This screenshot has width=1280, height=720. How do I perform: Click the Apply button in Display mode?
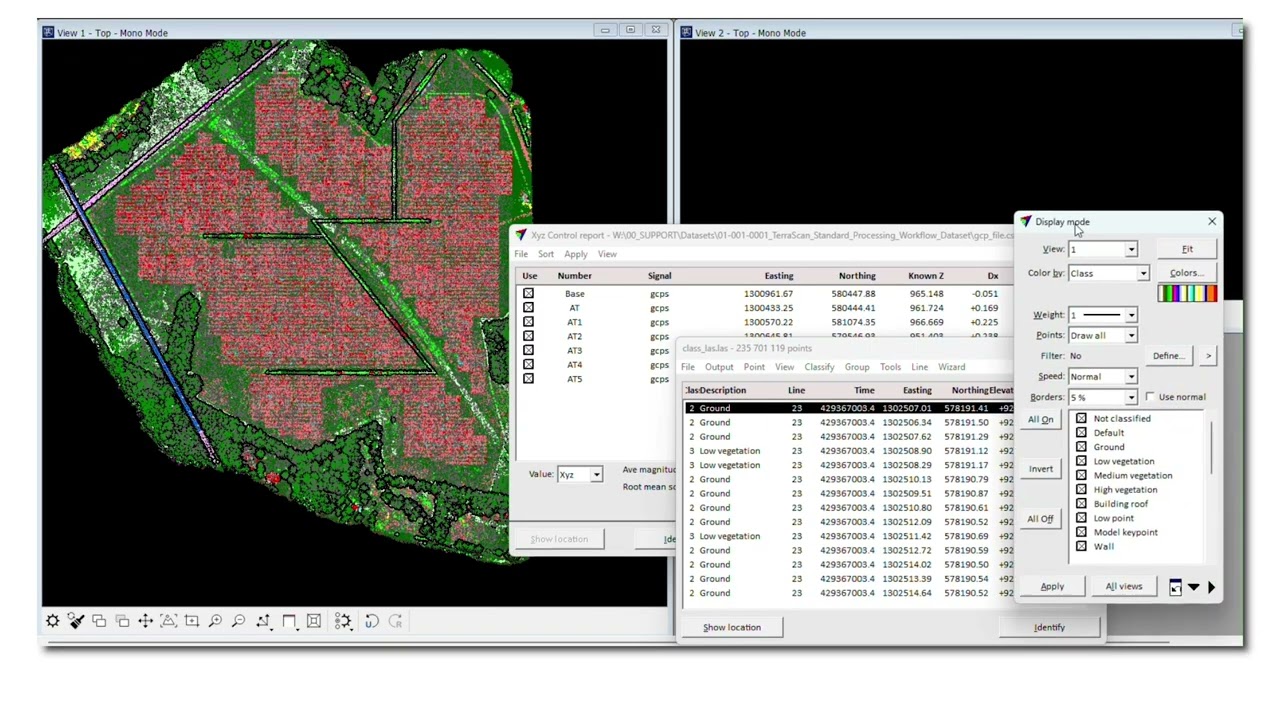[x=1052, y=587]
